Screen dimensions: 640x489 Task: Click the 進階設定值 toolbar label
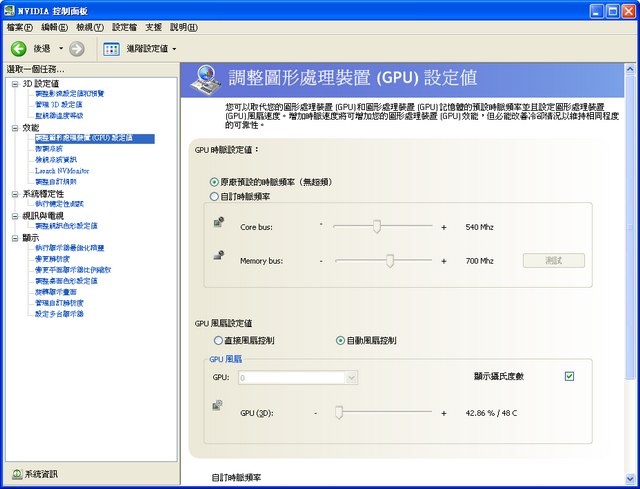147,49
